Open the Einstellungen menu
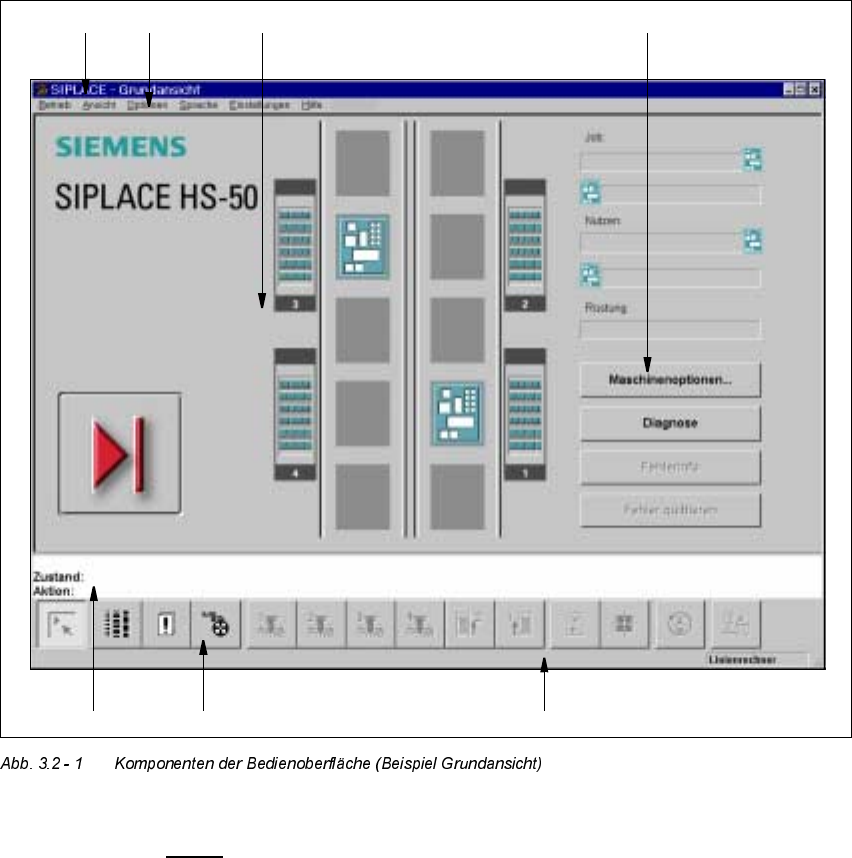This screenshot has width=852, height=858. coord(259,105)
